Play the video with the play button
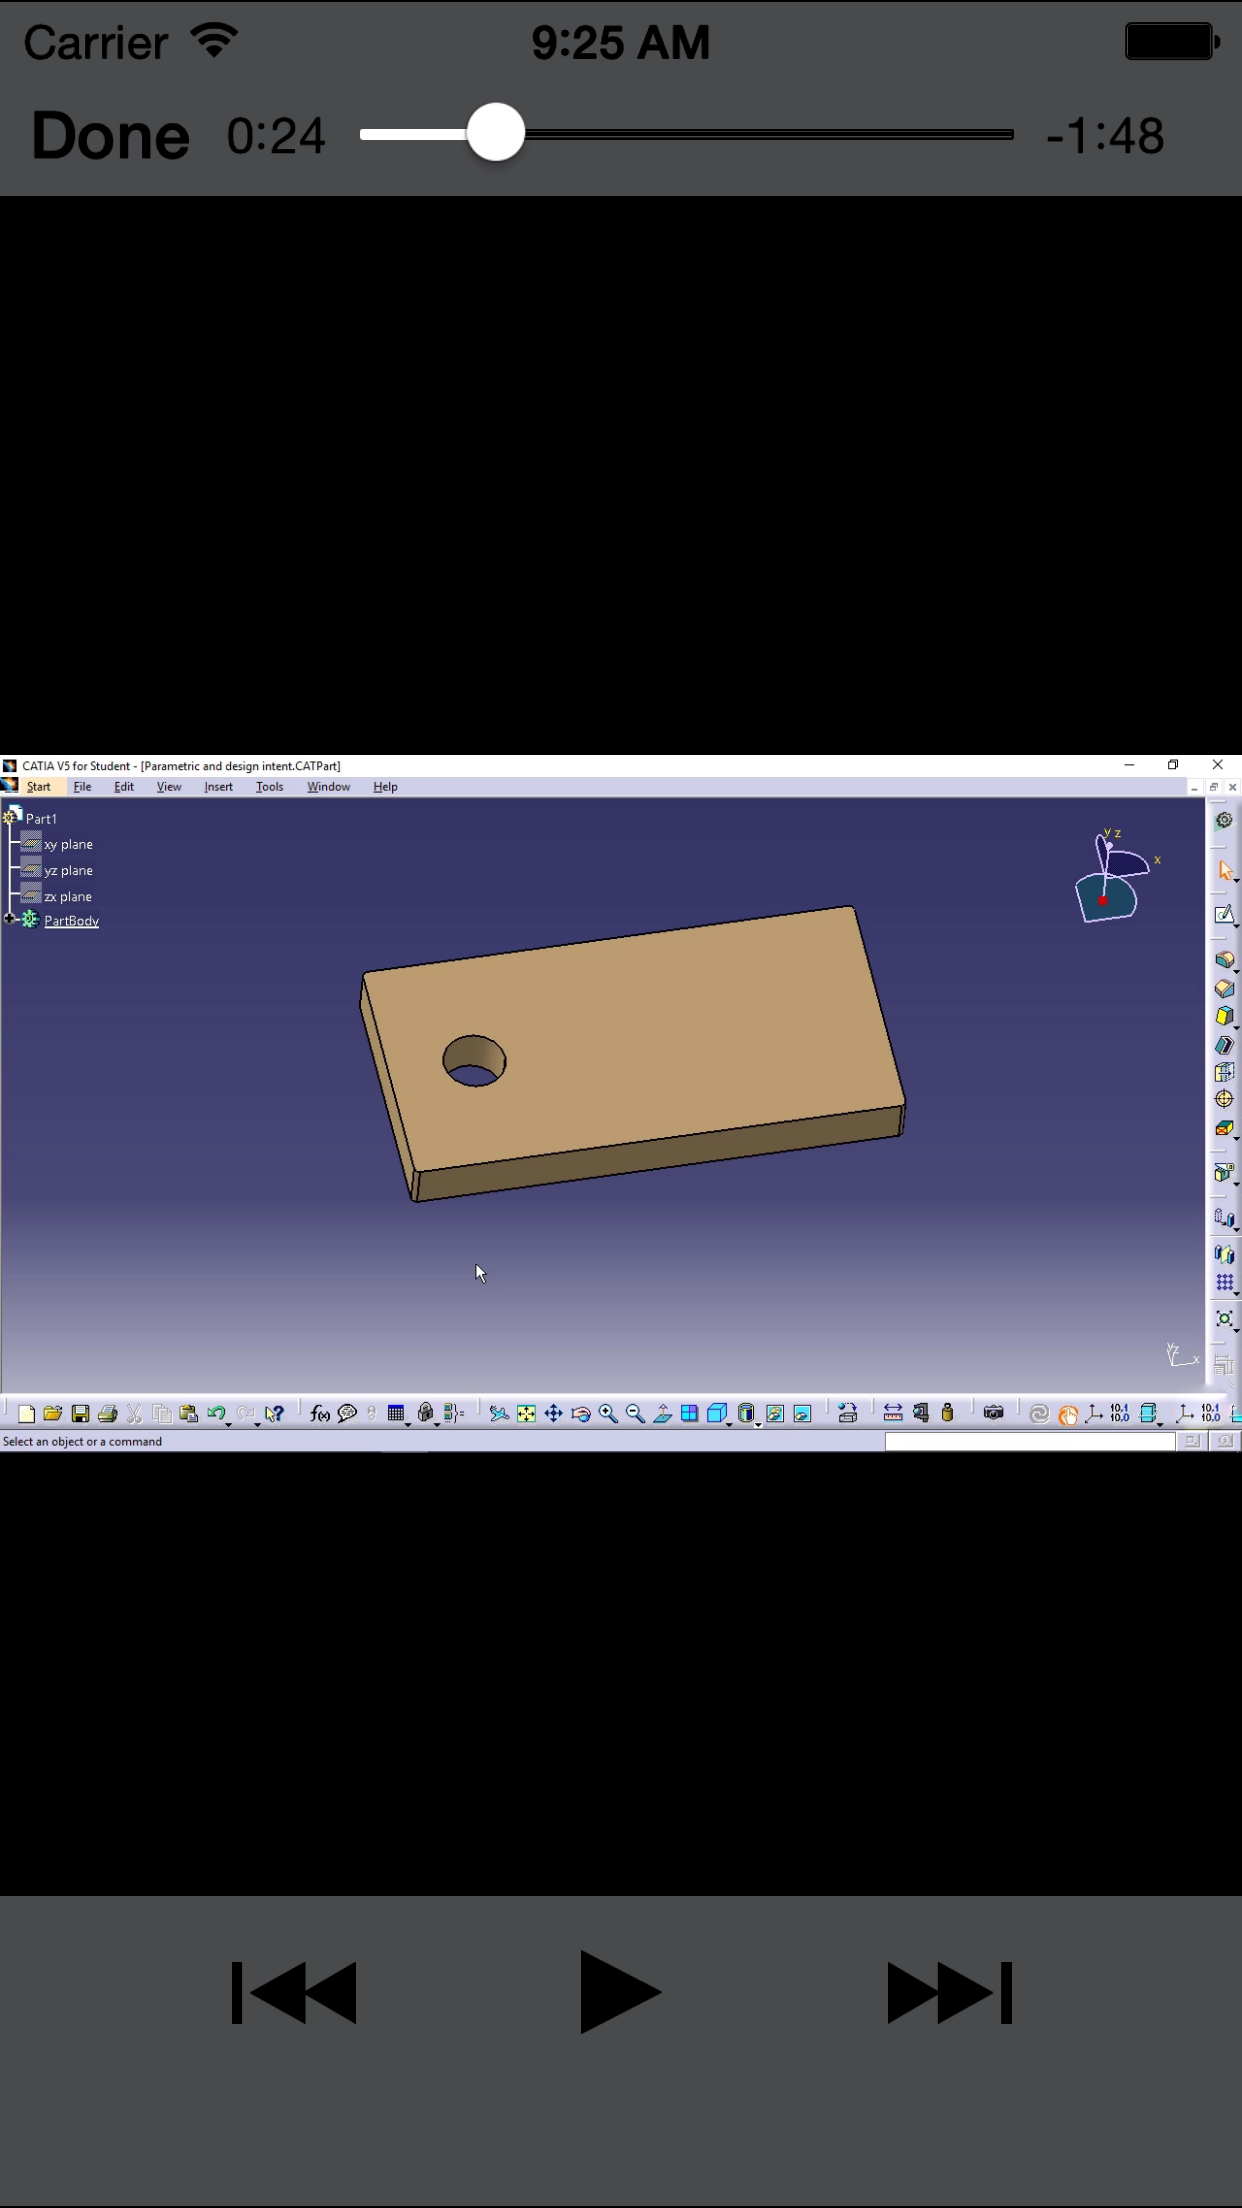Viewport: 1242px width, 2208px height. point(619,1992)
